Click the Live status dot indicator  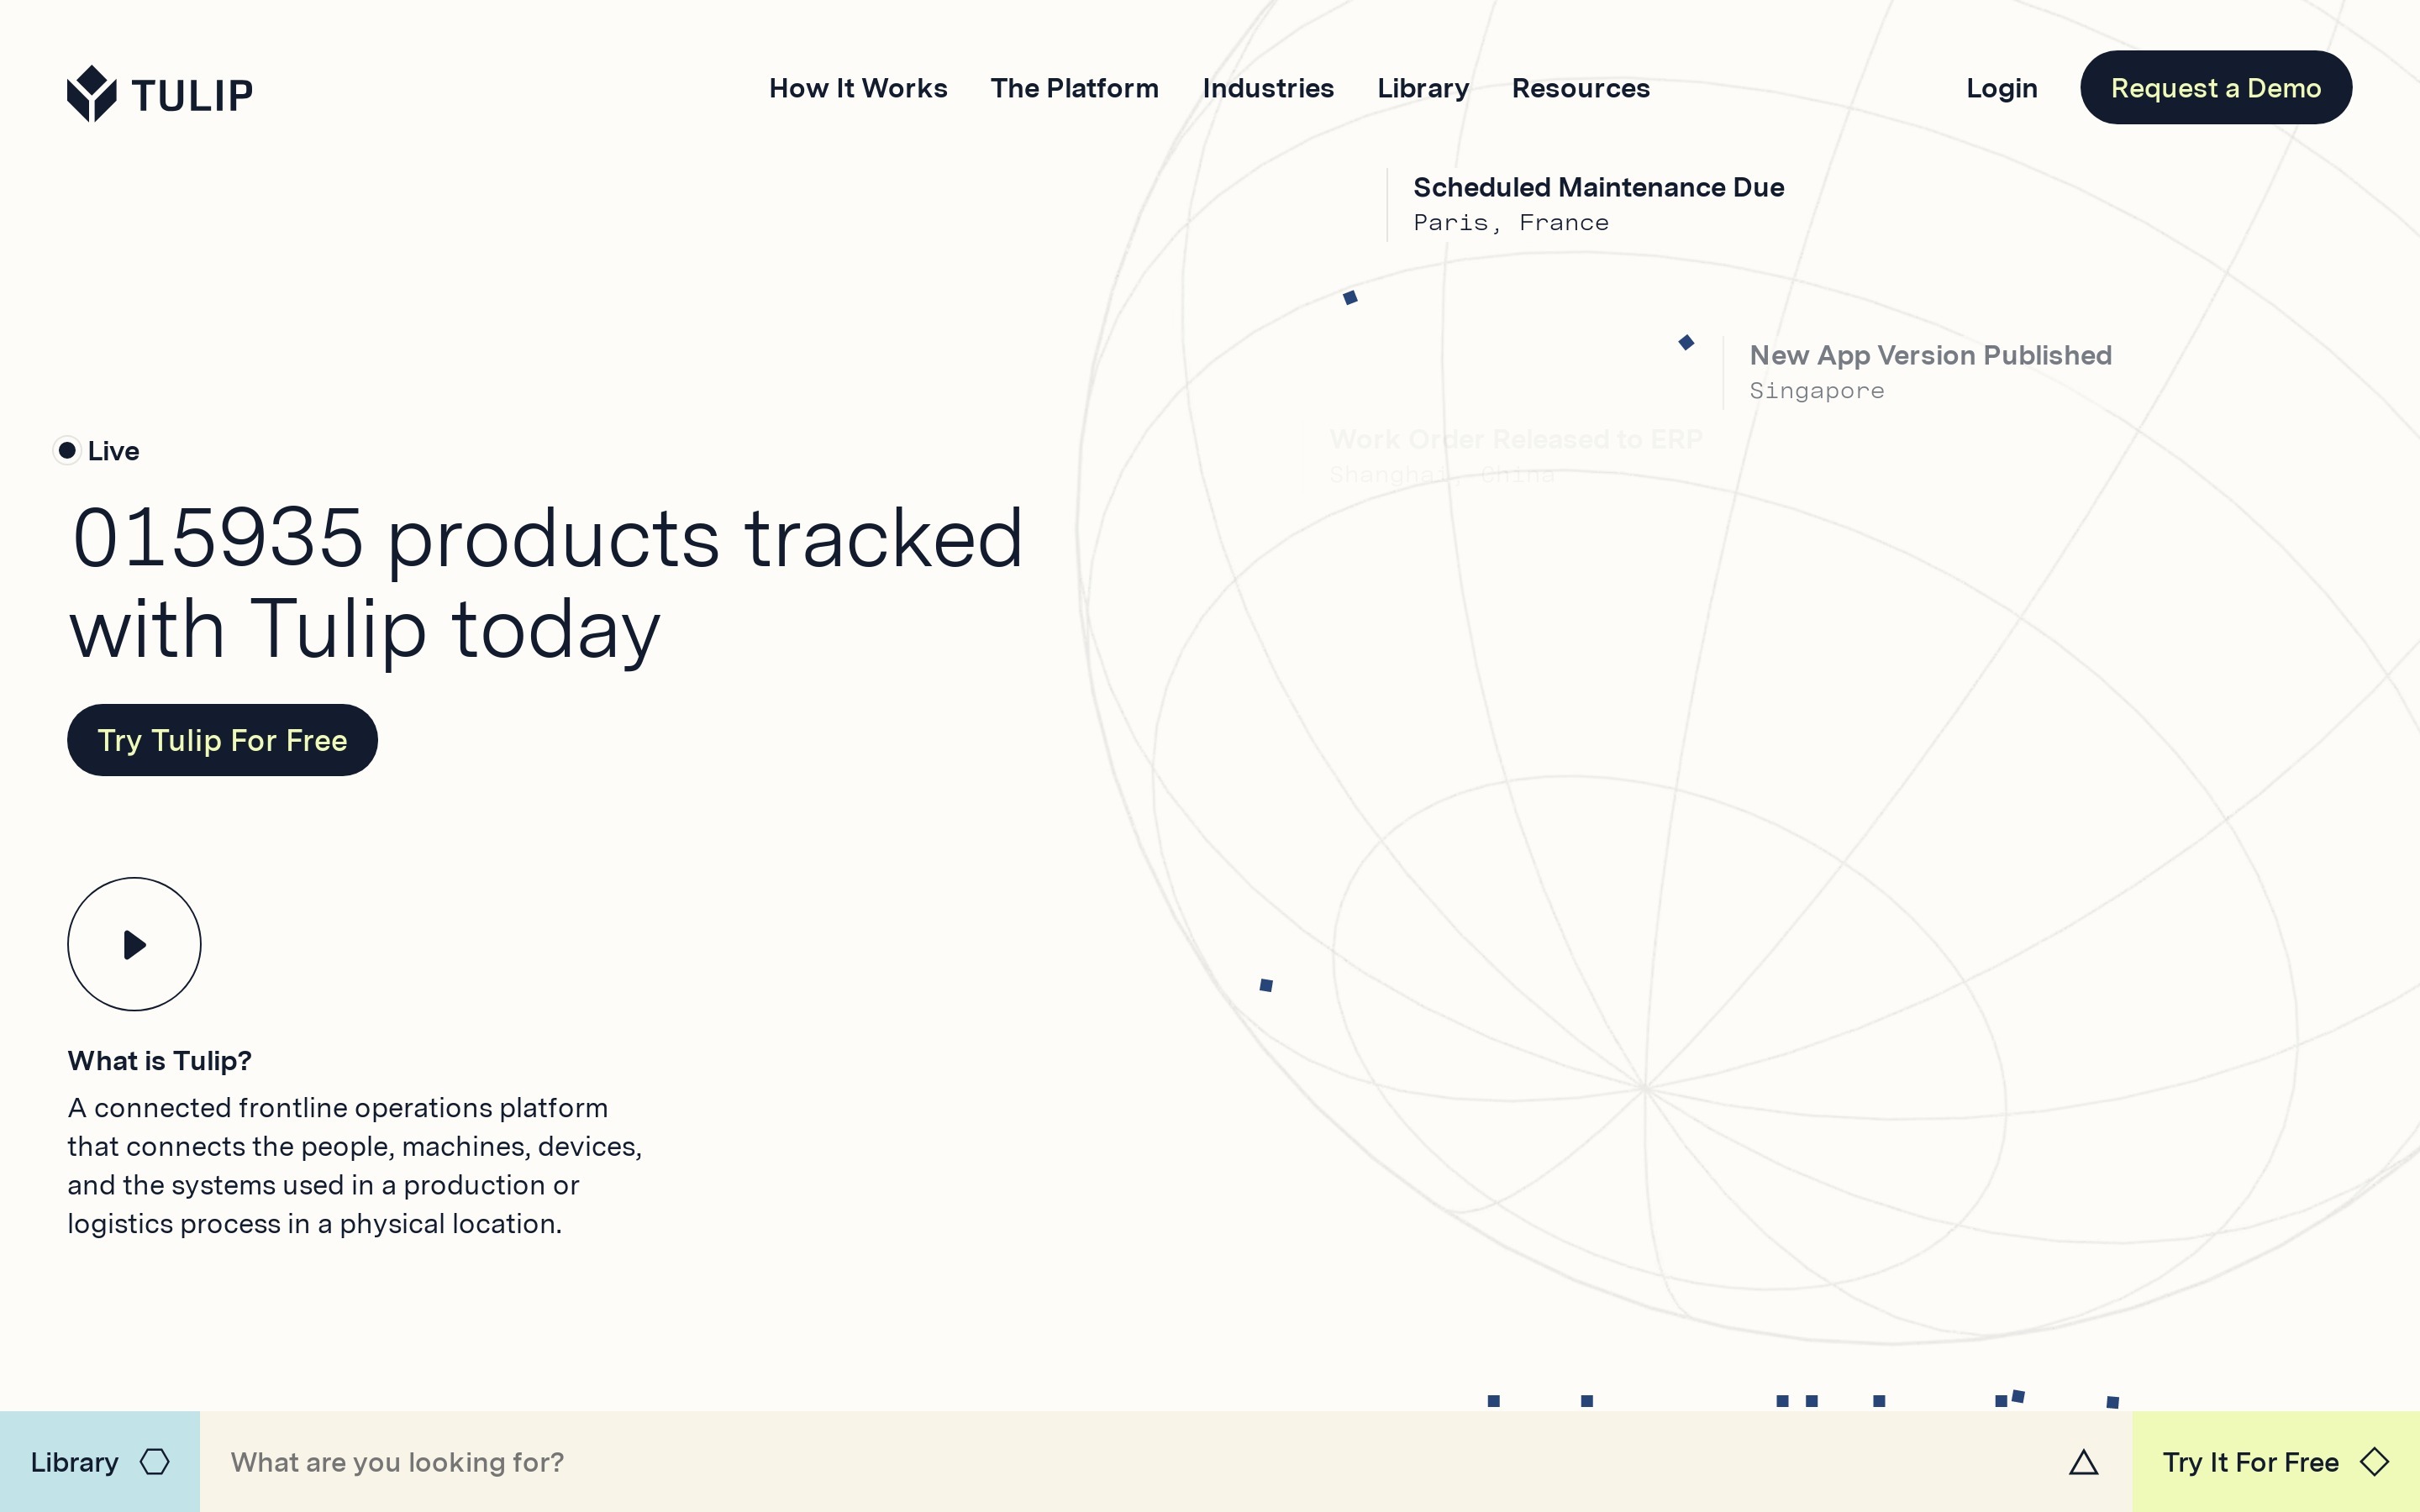[x=67, y=451]
